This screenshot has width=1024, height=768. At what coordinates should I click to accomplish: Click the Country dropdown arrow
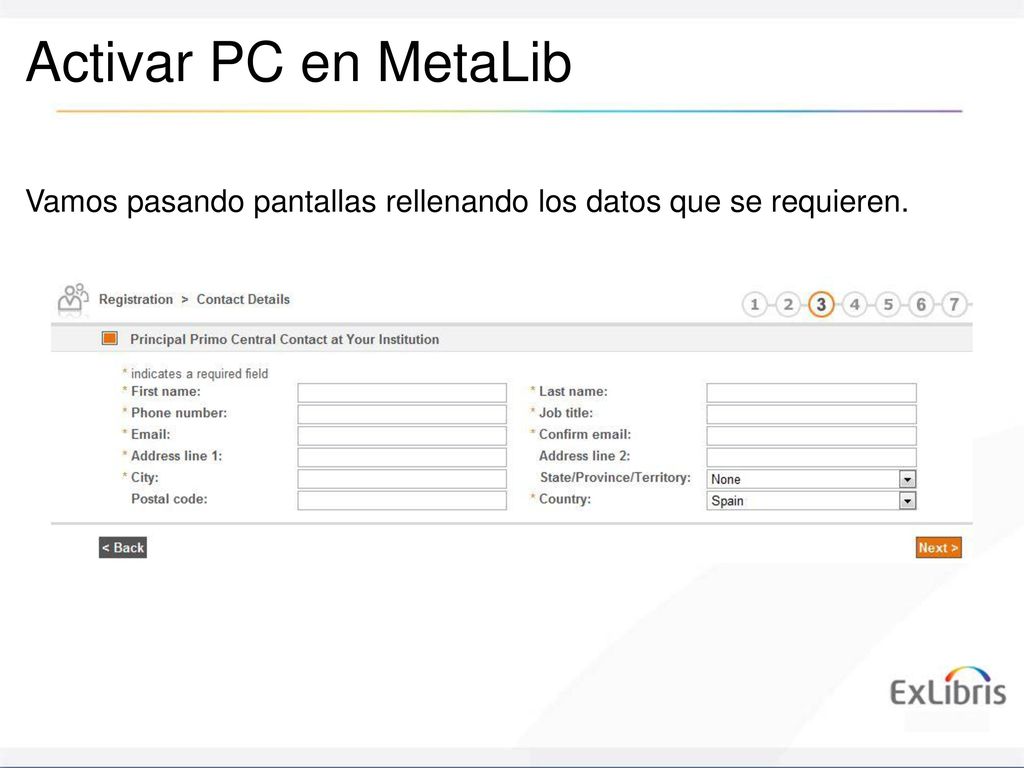click(907, 501)
